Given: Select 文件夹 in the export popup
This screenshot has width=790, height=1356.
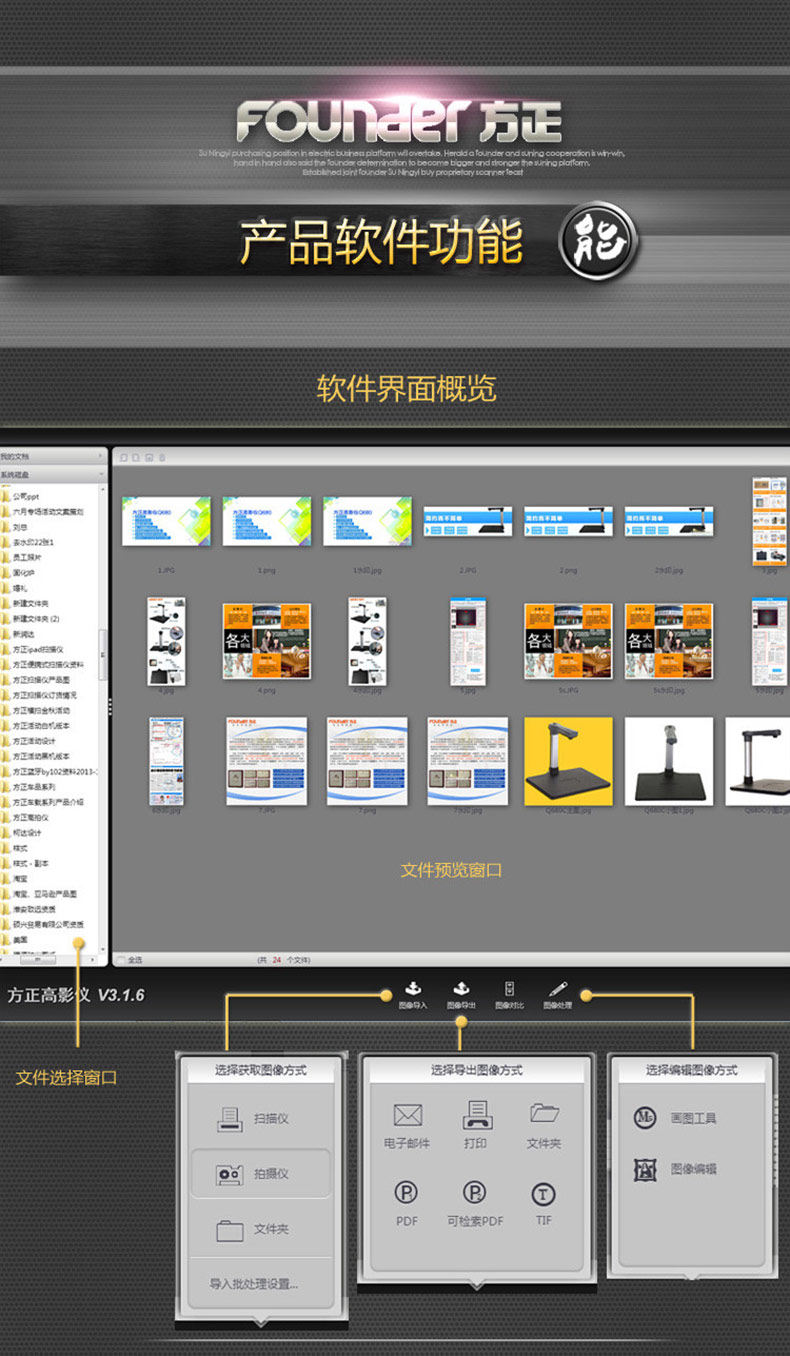Looking at the screenshot, I should 544,1126.
